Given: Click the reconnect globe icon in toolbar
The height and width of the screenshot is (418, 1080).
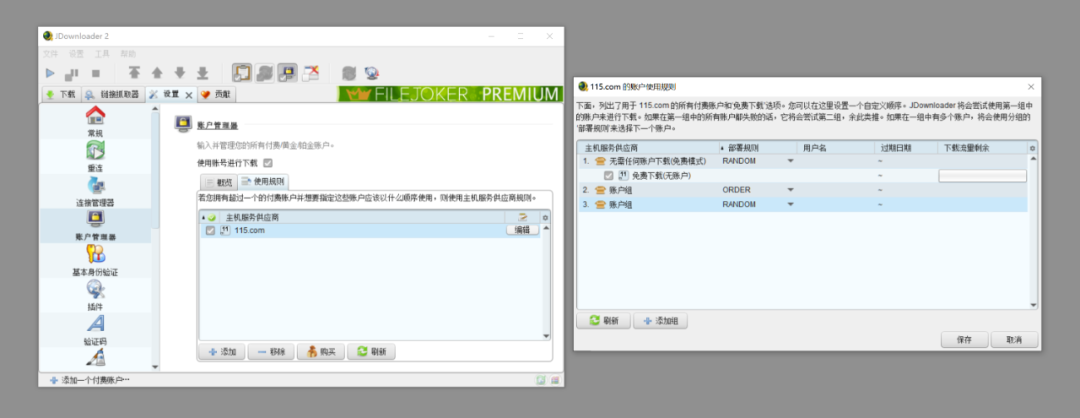Looking at the screenshot, I should pos(373,73).
